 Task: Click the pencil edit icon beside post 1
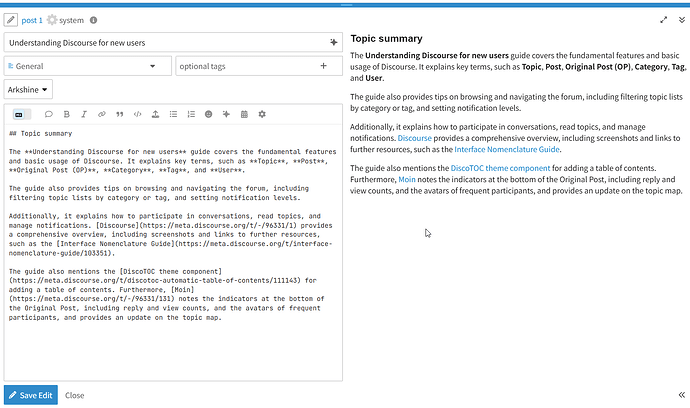coord(11,20)
